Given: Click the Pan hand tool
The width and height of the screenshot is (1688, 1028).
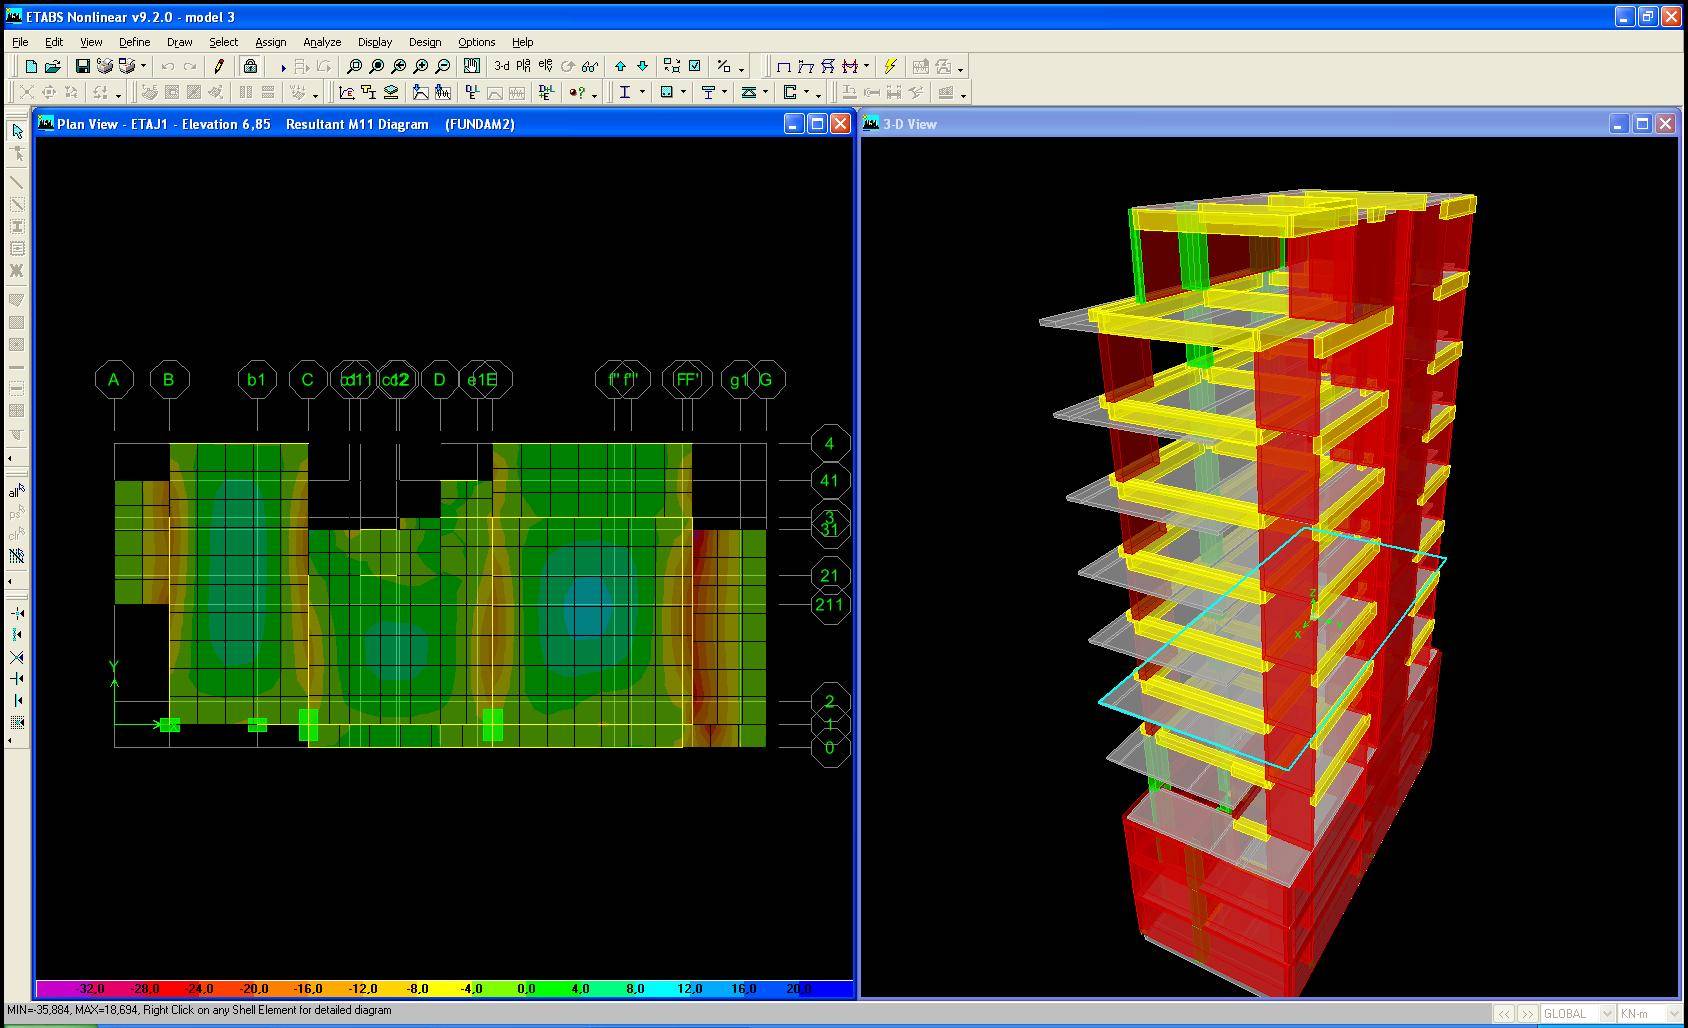Looking at the screenshot, I should point(472,66).
